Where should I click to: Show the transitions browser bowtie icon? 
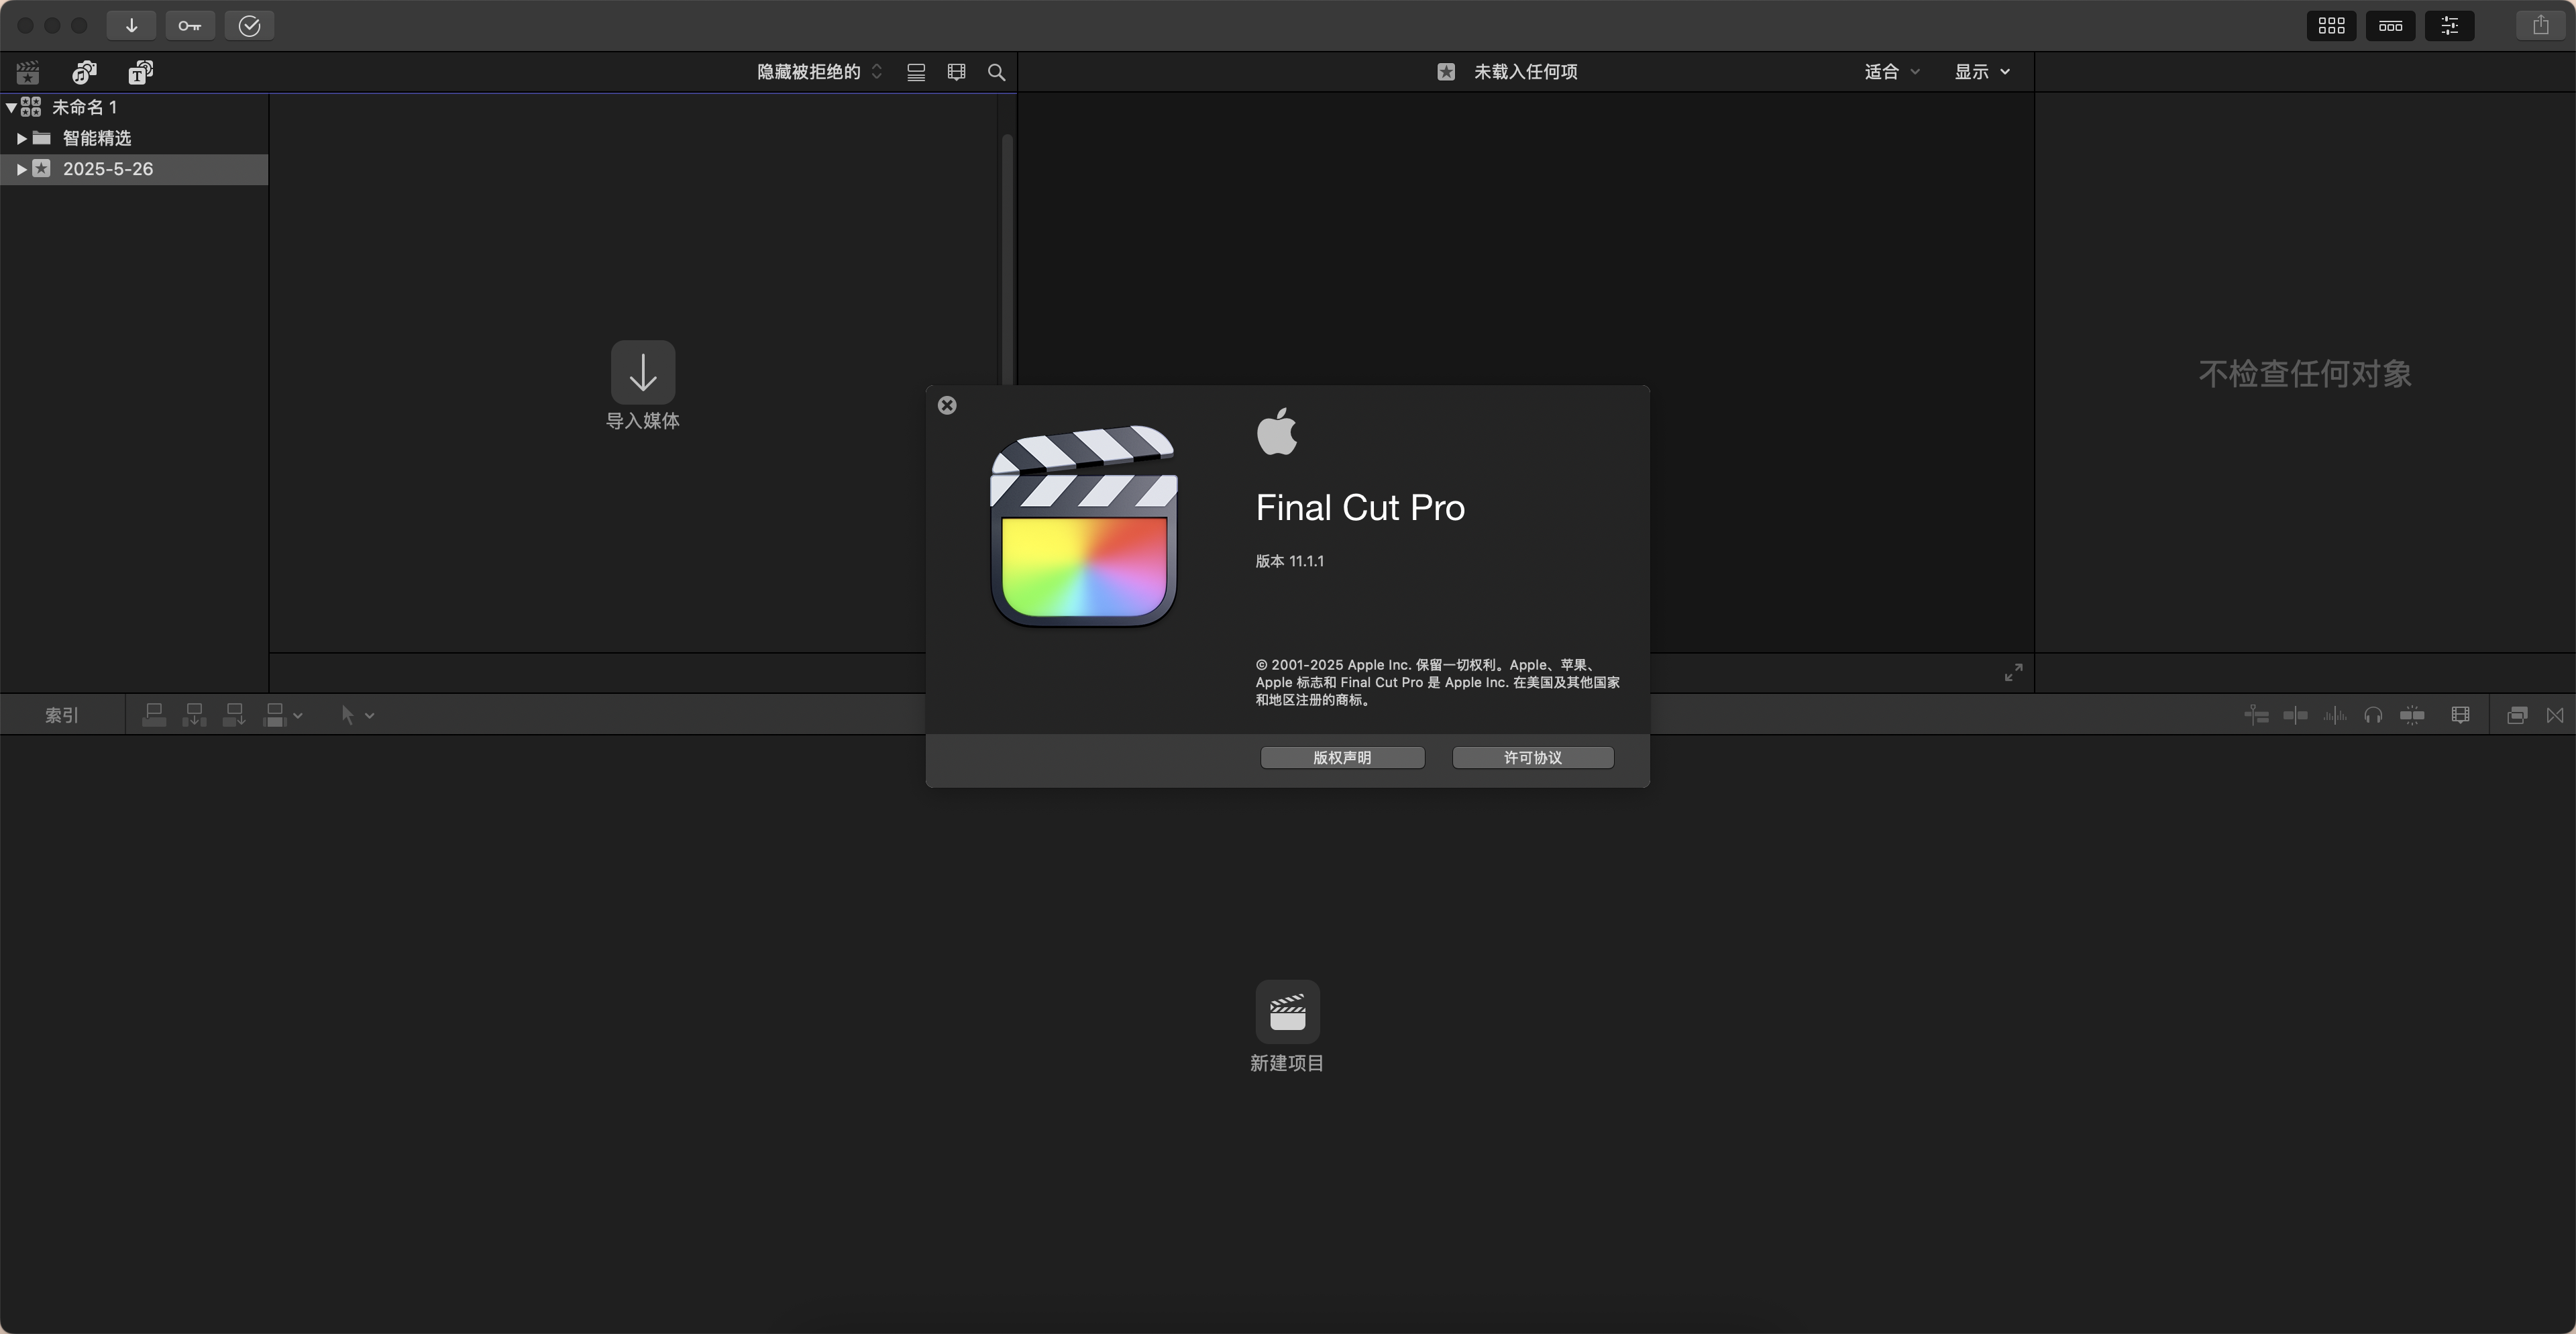click(2555, 715)
